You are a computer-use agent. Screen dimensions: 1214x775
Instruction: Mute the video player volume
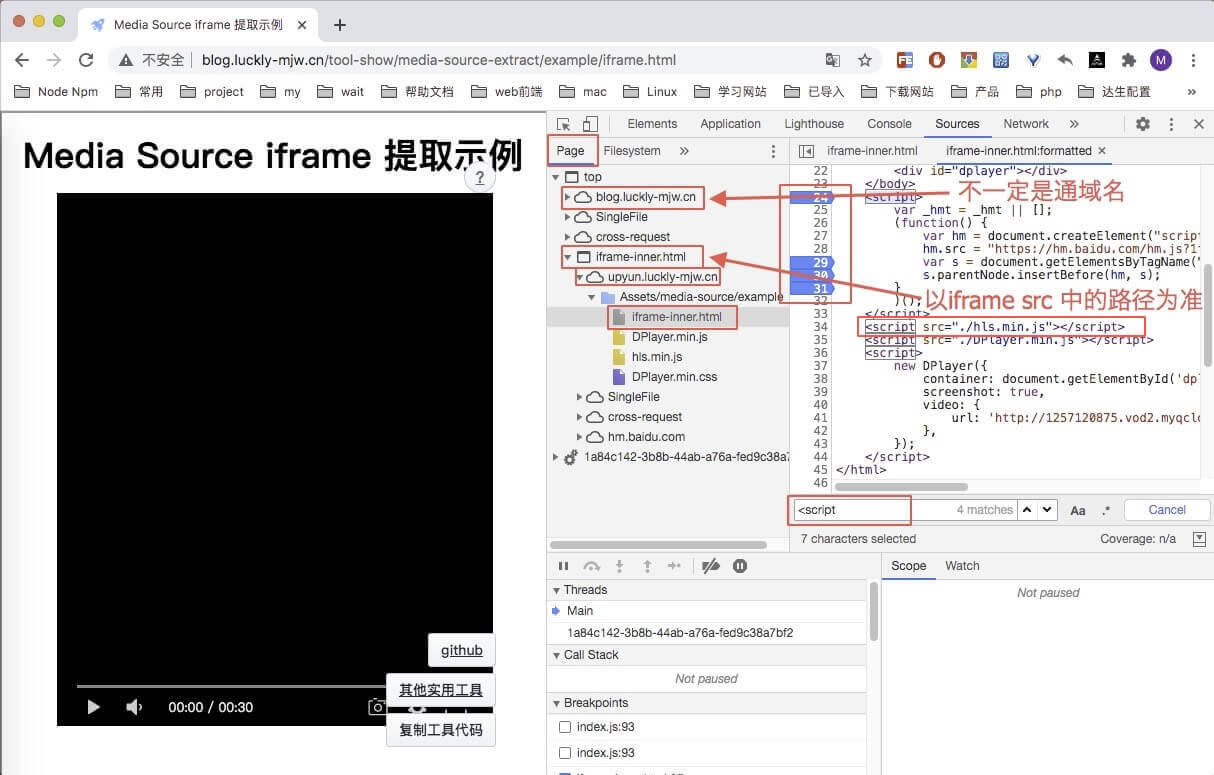coord(133,707)
